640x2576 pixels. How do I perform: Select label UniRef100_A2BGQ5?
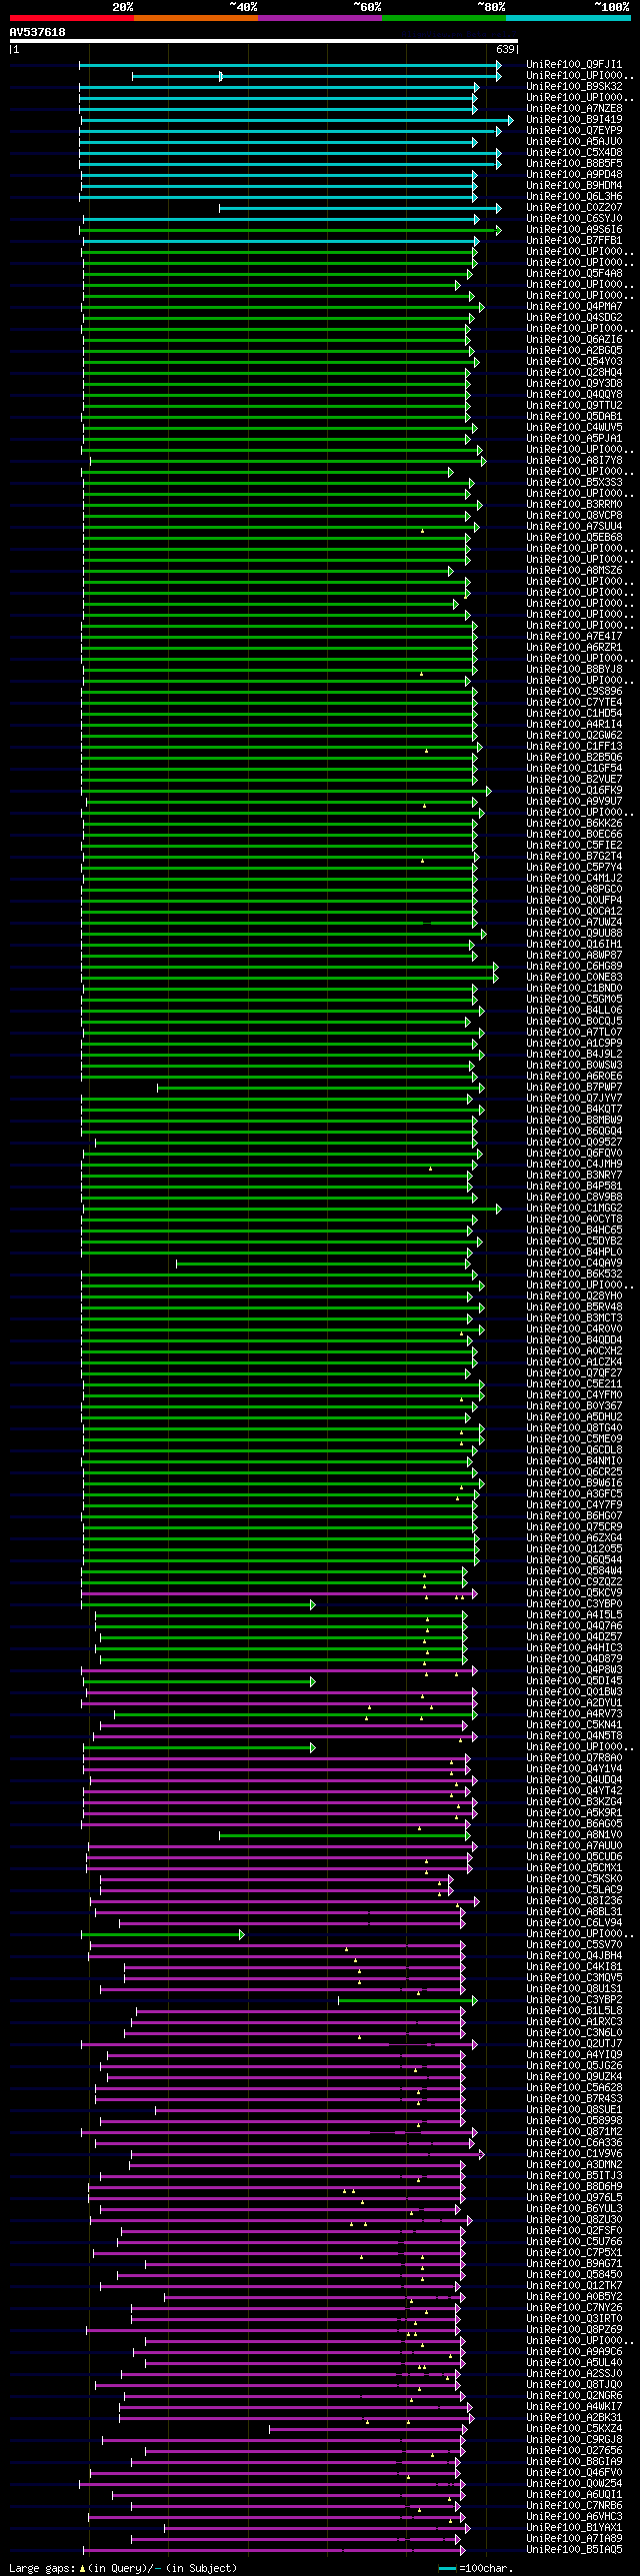[574, 351]
